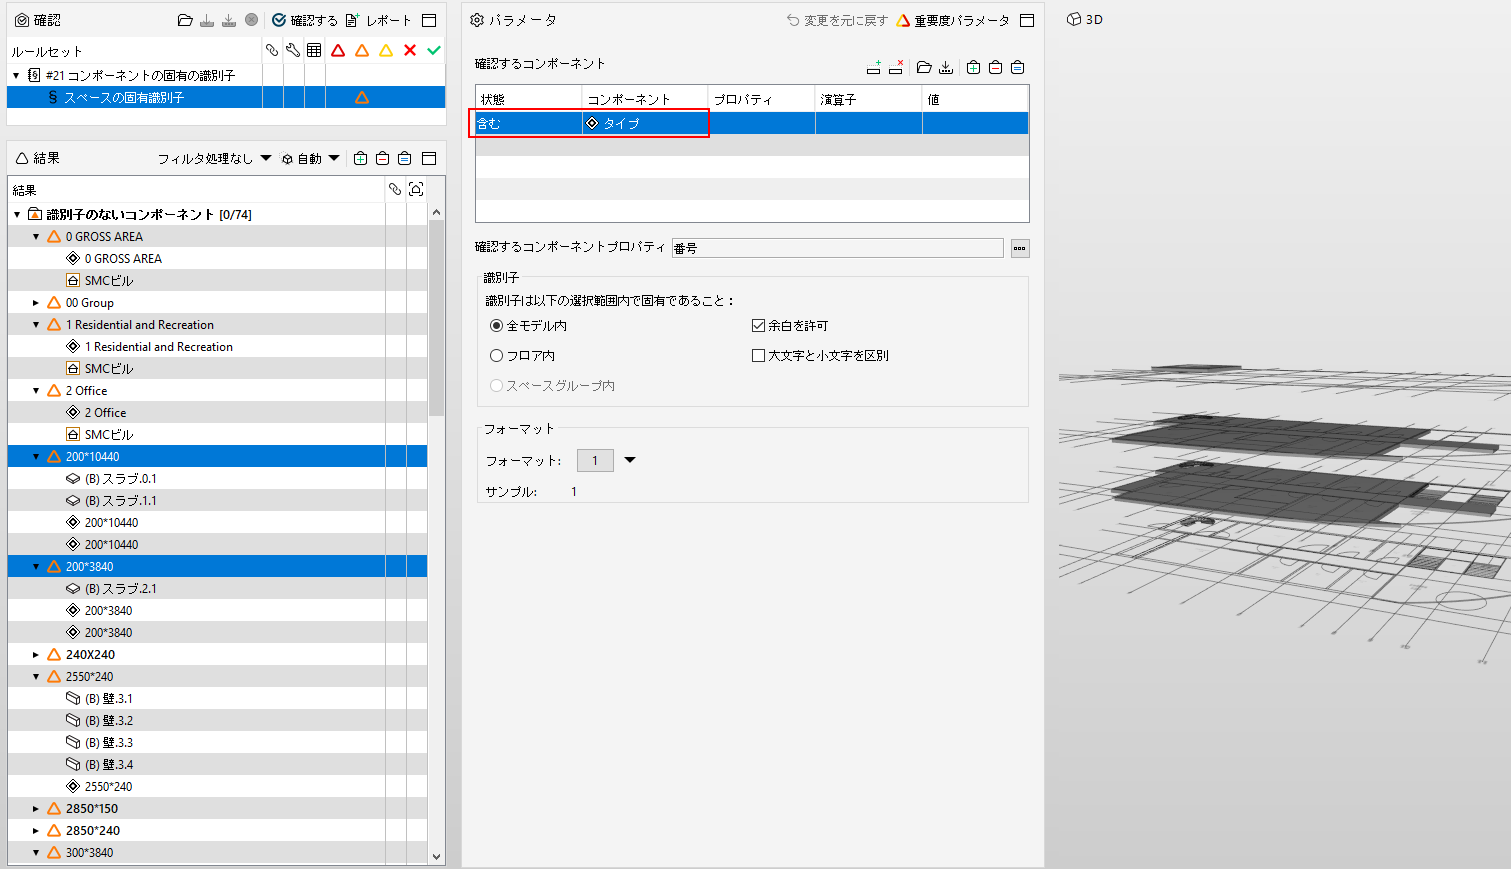Click the yellow triangle low severity icon
The width and height of the screenshot is (1511, 869).
coord(386,50)
